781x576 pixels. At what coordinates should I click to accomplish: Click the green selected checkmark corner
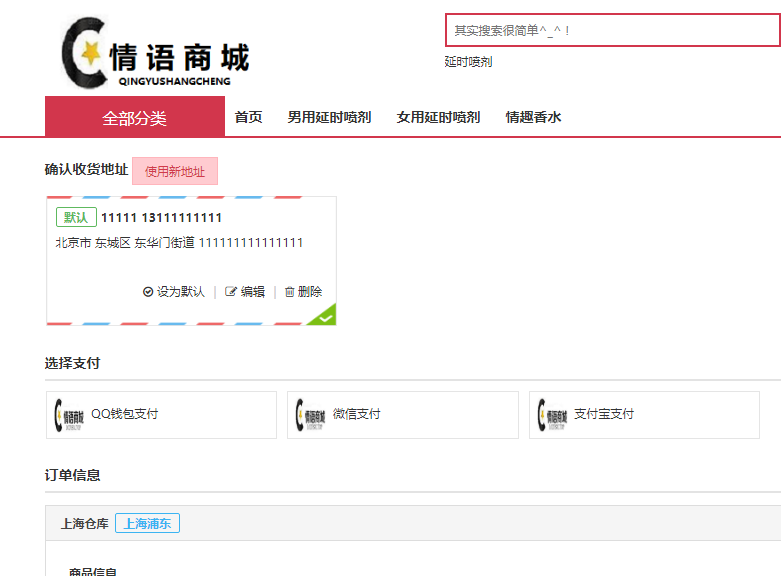(324, 317)
